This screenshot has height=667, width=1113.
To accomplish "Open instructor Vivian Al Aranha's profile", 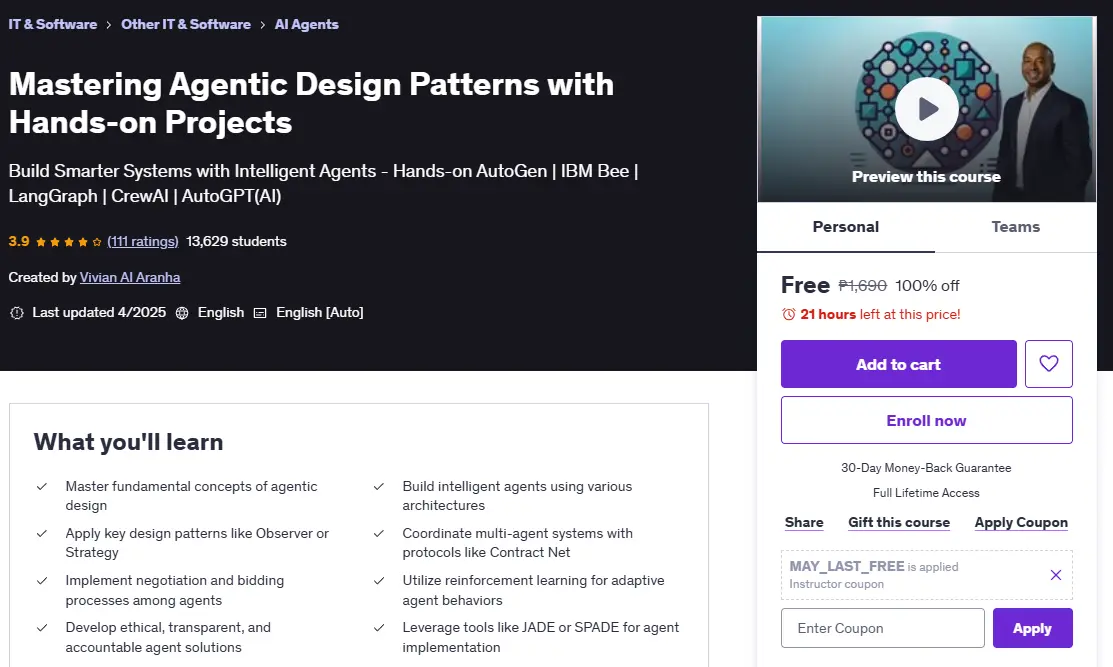I will (x=130, y=277).
